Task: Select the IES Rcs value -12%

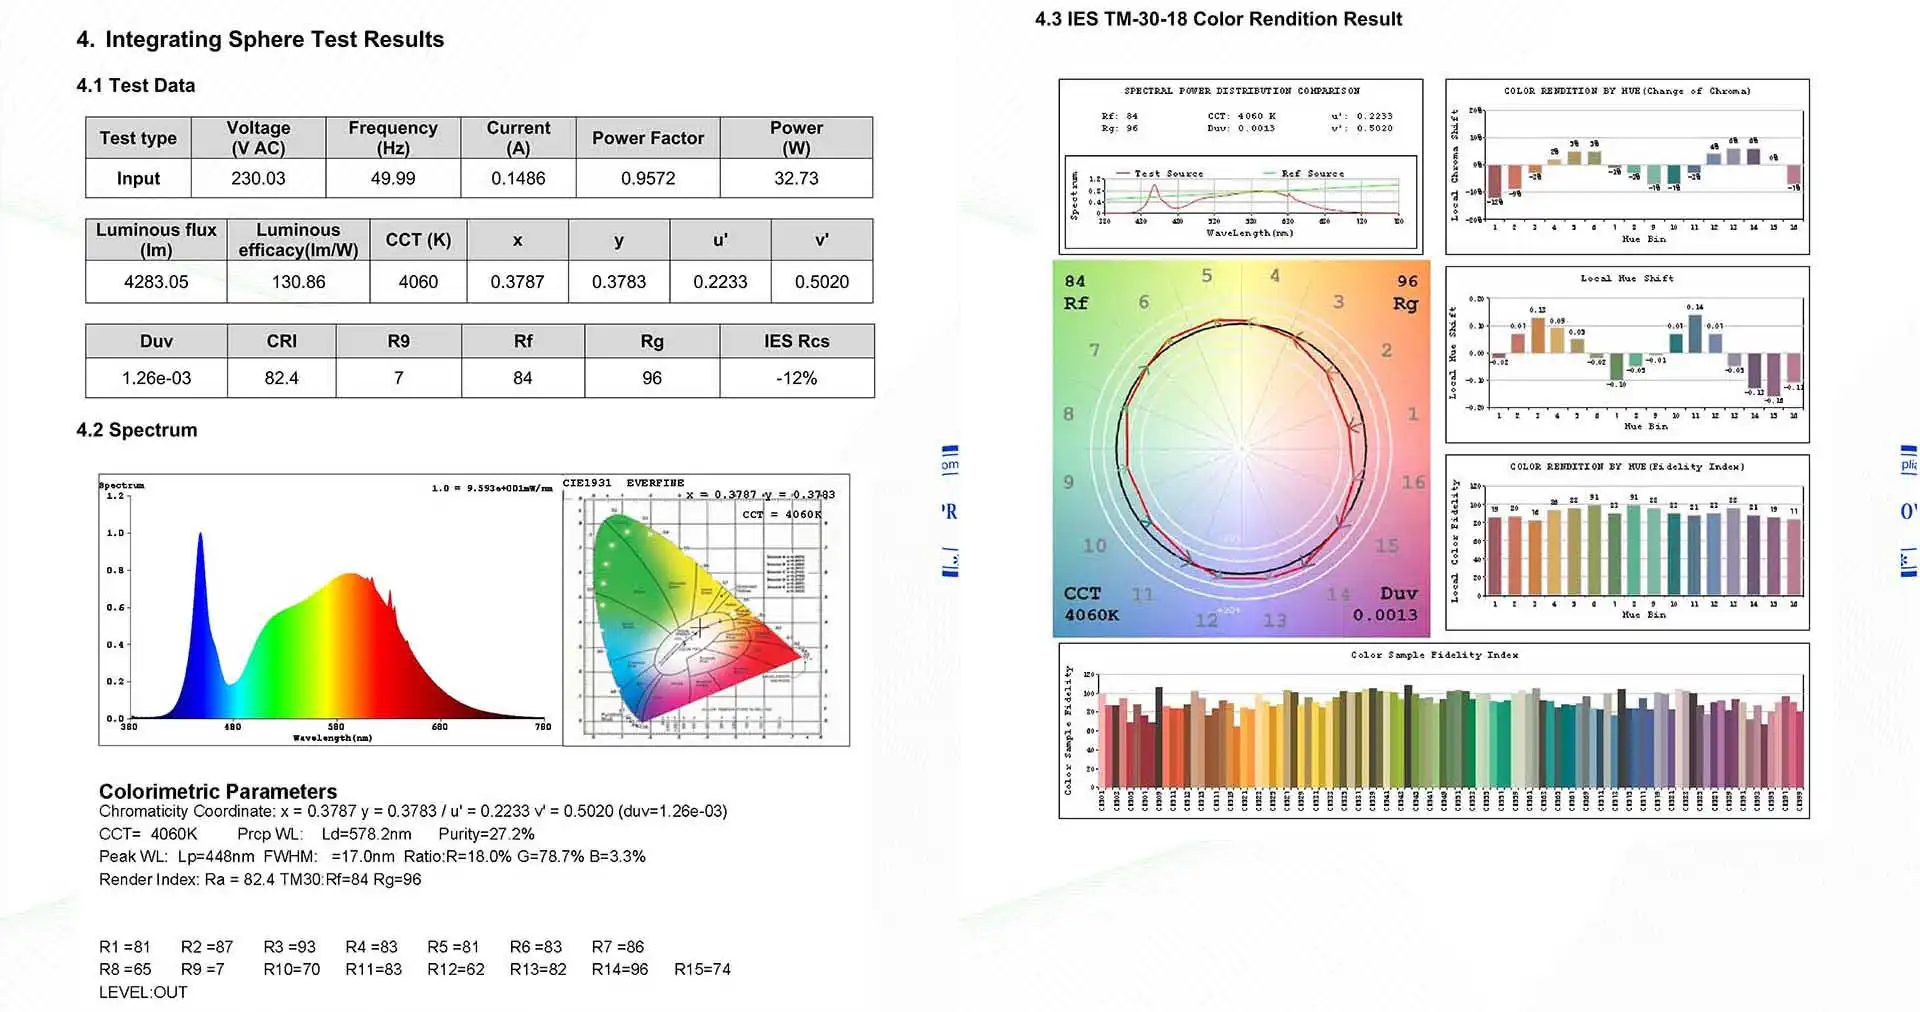Action: click(x=797, y=378)
